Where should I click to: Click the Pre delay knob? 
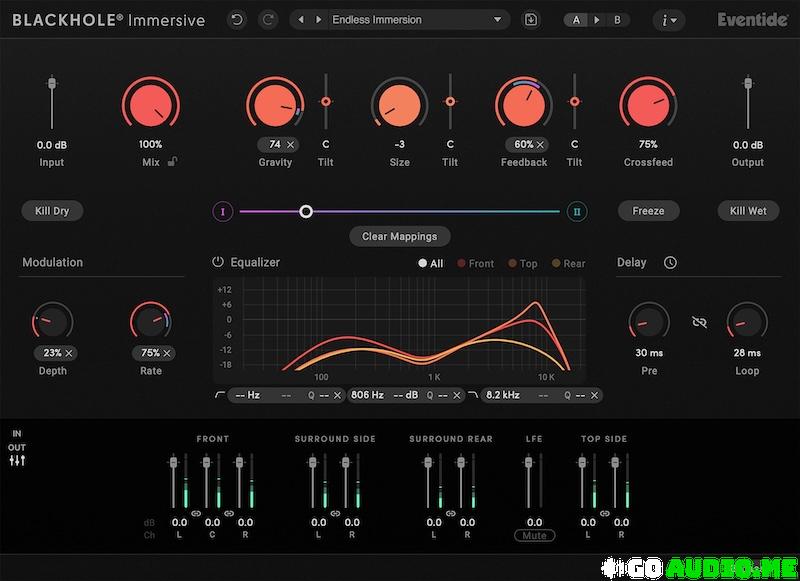tap(649, 322)
